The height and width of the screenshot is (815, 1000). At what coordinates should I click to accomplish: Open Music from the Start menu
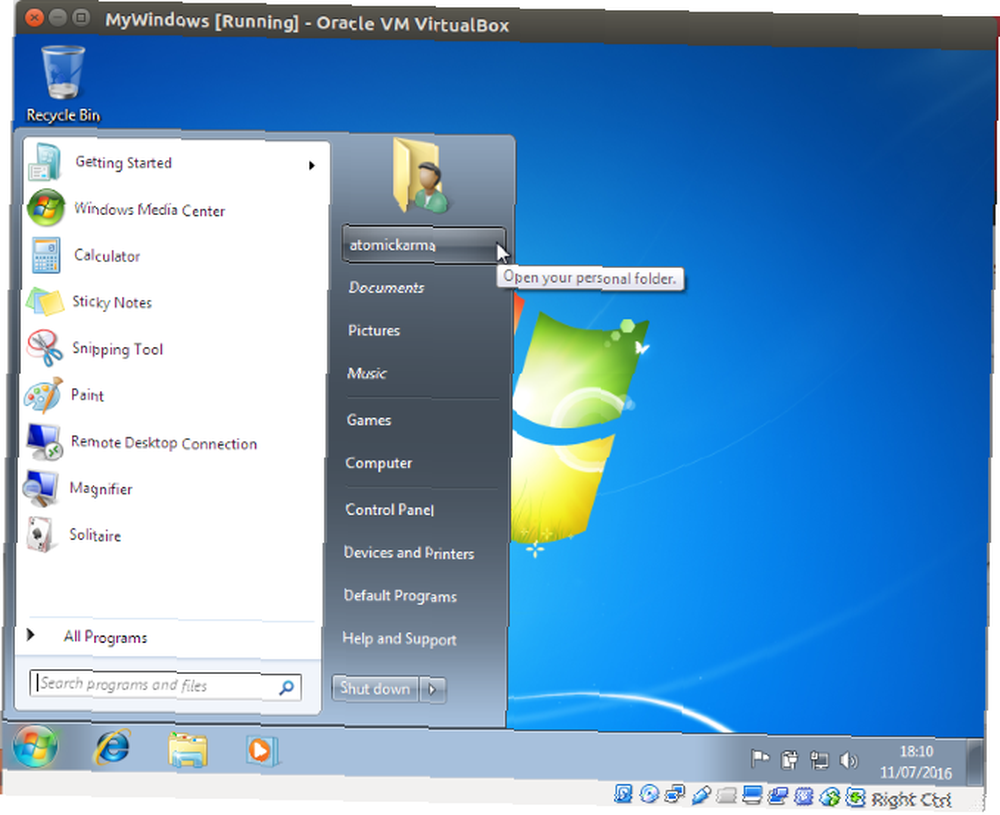coord(367,373)
